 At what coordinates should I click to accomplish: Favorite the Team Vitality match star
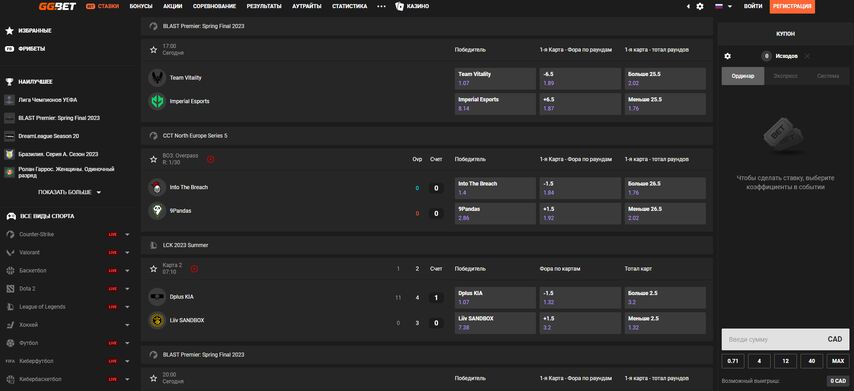(x=154, y=50)
